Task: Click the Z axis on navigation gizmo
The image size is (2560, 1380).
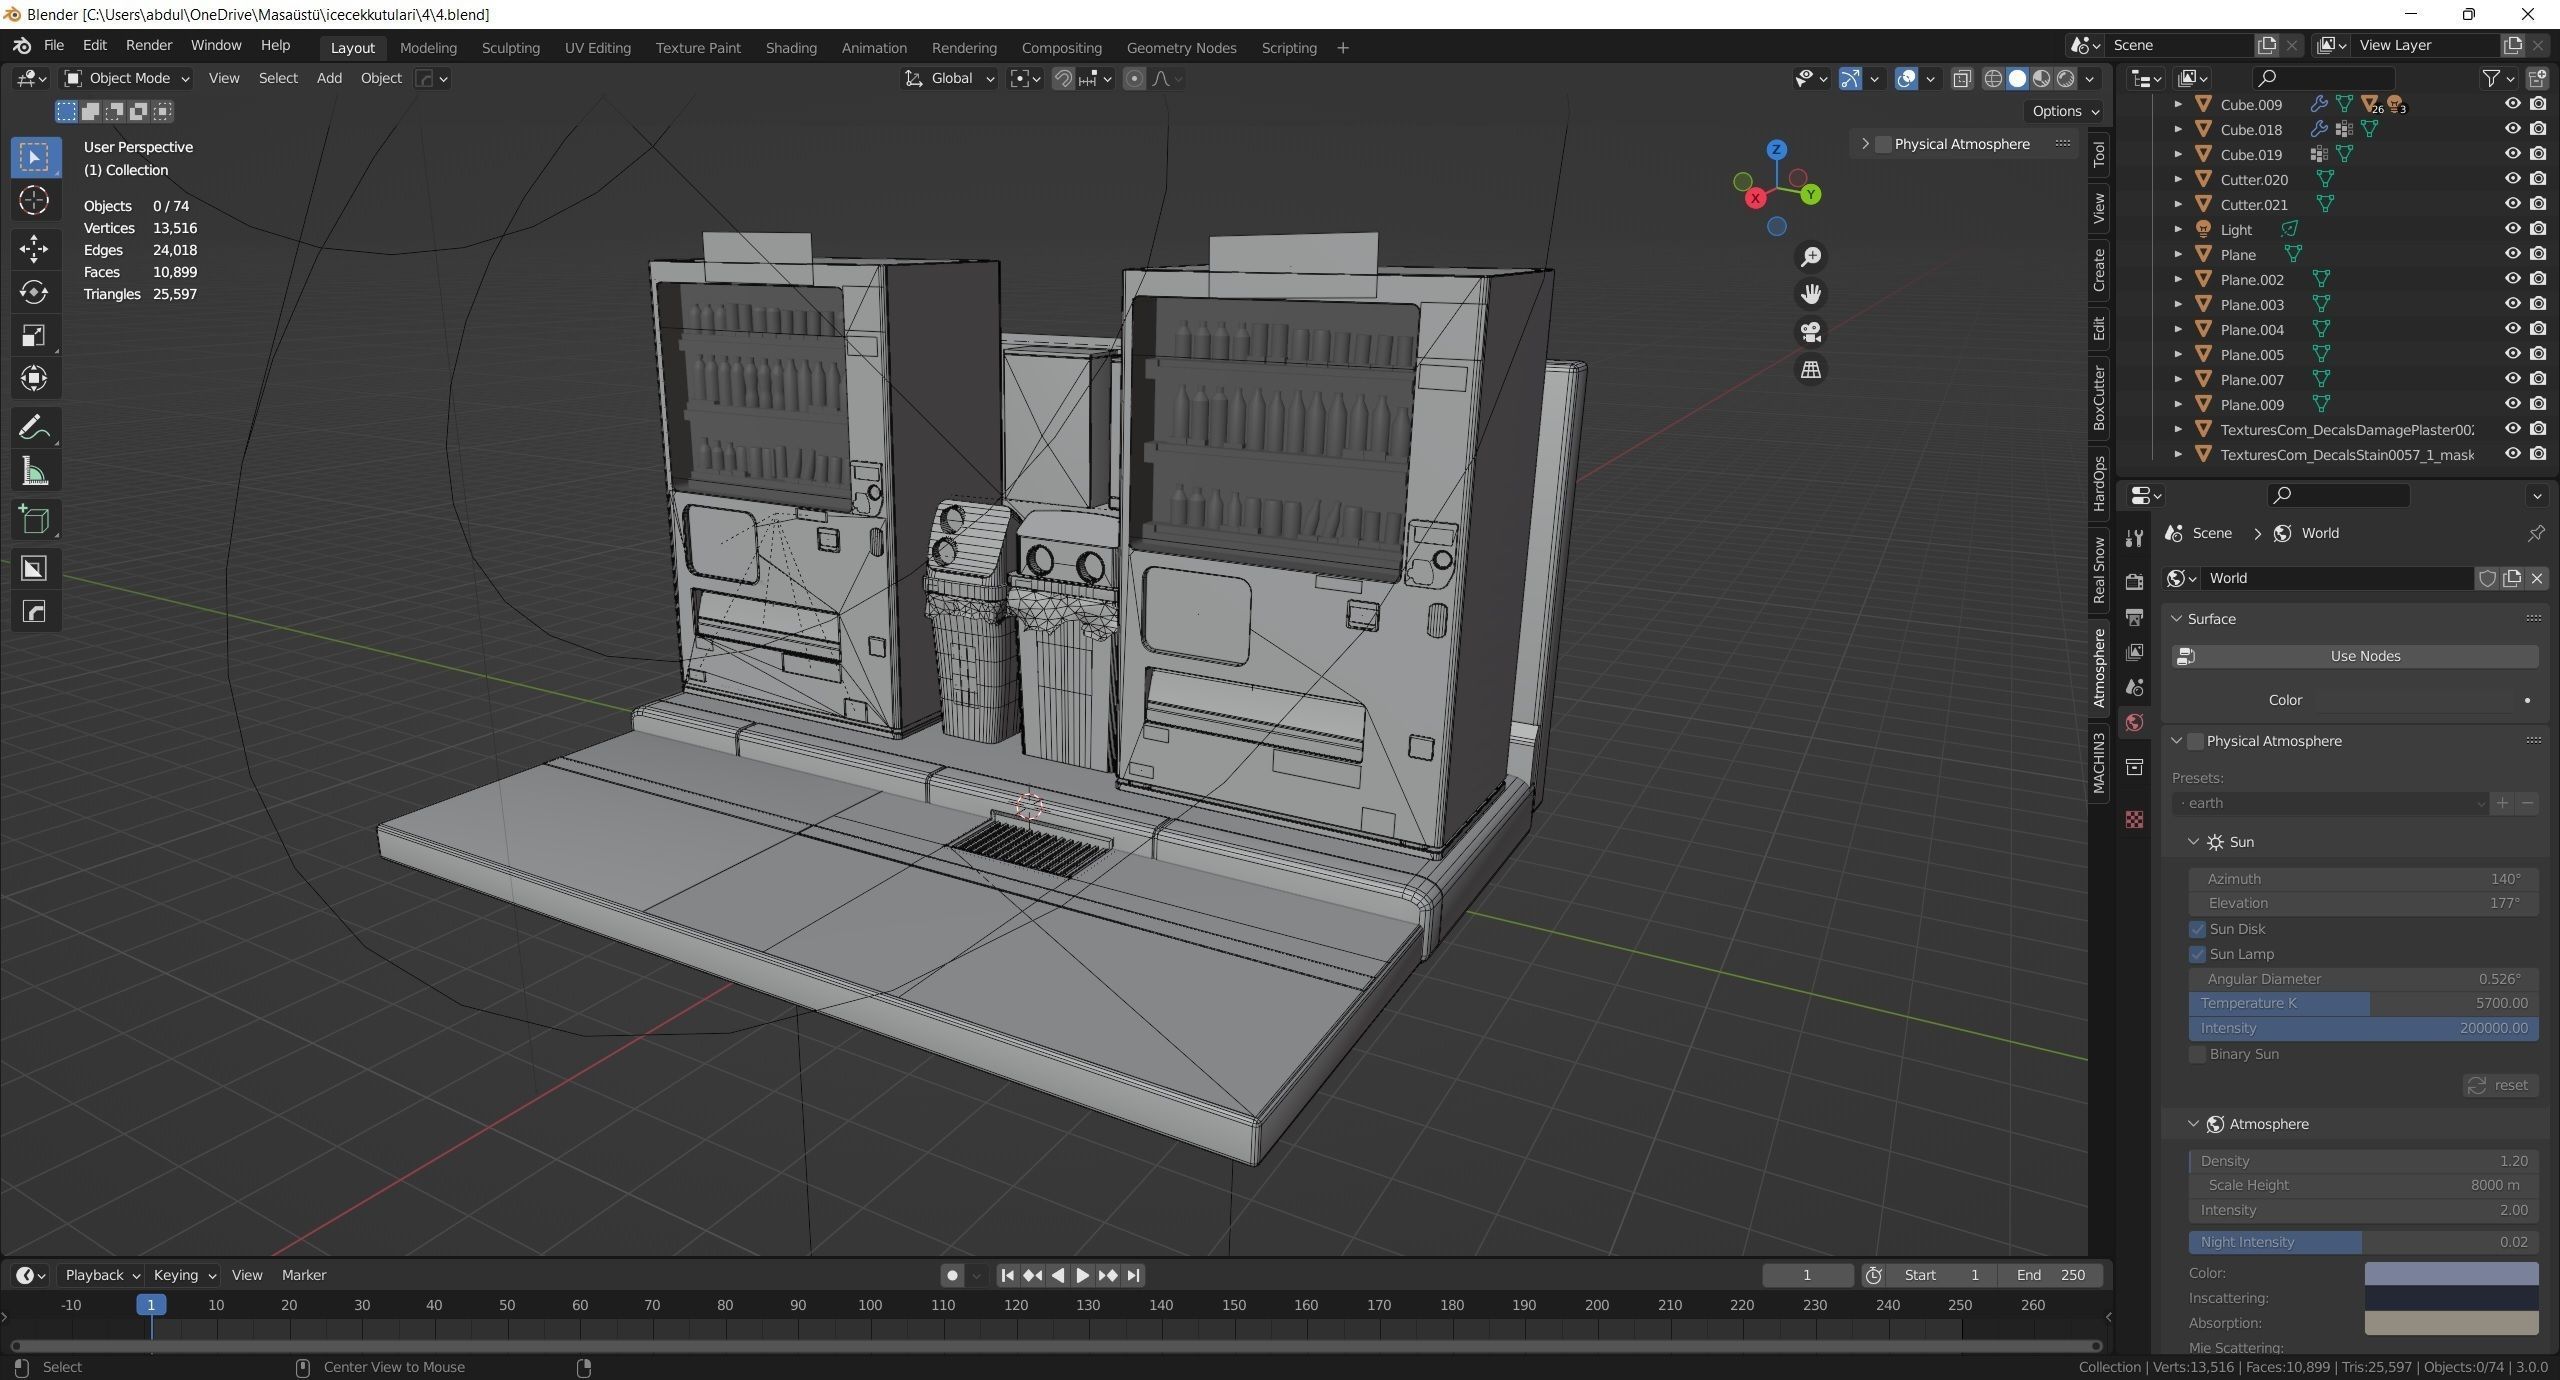Action: tap(1777, 150)
